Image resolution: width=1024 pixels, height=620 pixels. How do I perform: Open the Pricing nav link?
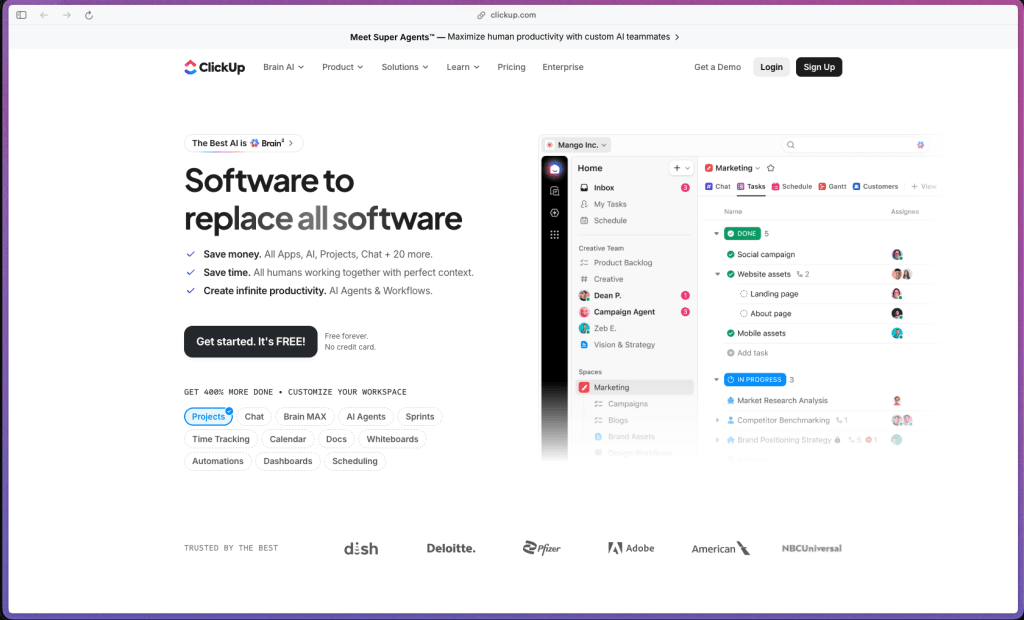click(511, 67)
